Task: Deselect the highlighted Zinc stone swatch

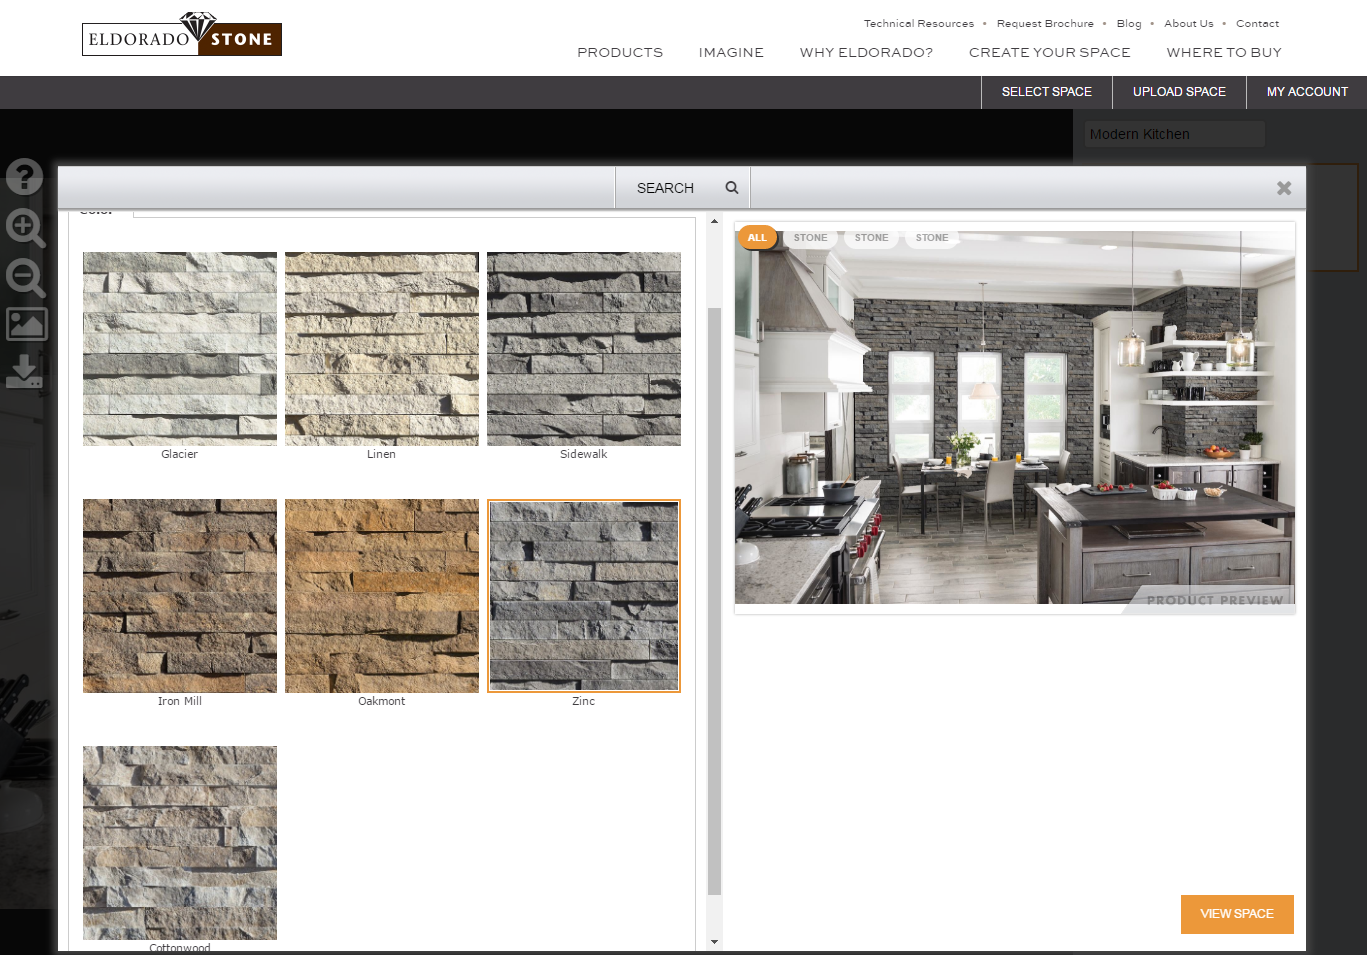Action: coord(583,596)
